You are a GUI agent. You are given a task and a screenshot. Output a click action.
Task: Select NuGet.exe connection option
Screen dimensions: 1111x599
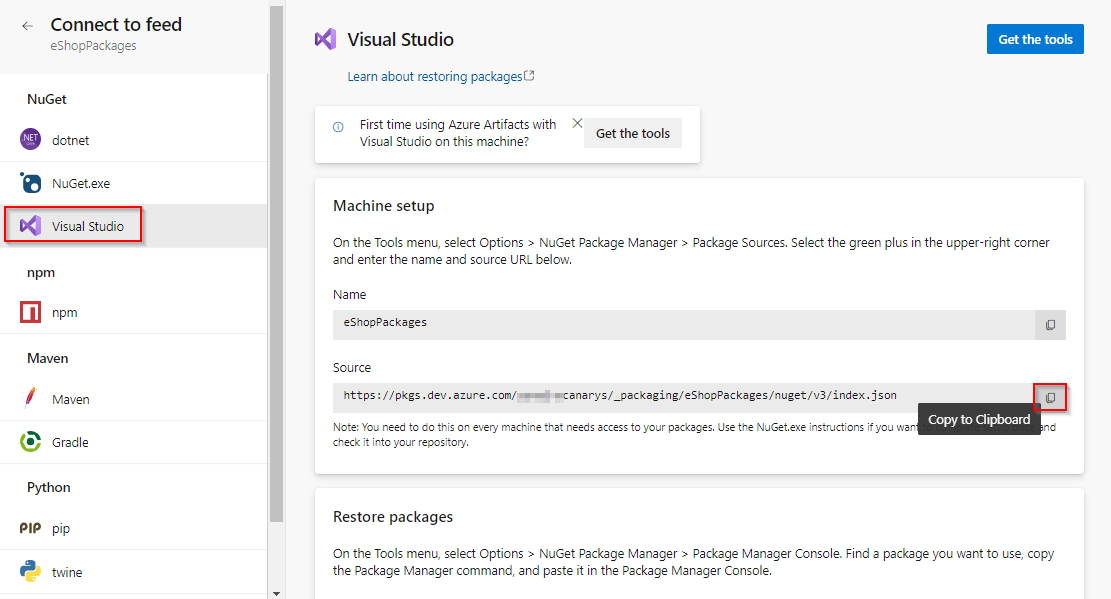click(x=134, y=184)
